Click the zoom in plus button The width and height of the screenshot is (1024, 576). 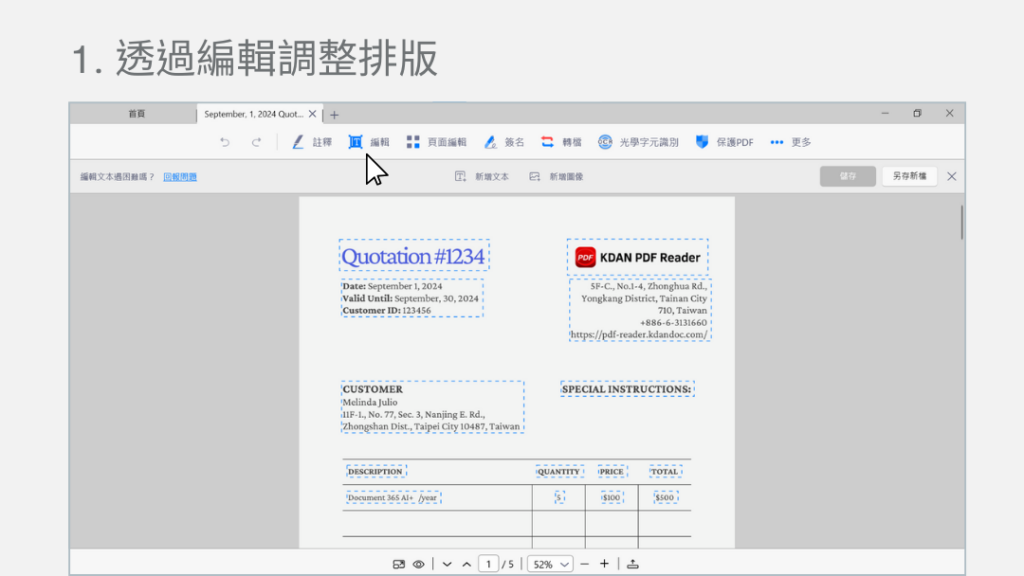[604, 564]
